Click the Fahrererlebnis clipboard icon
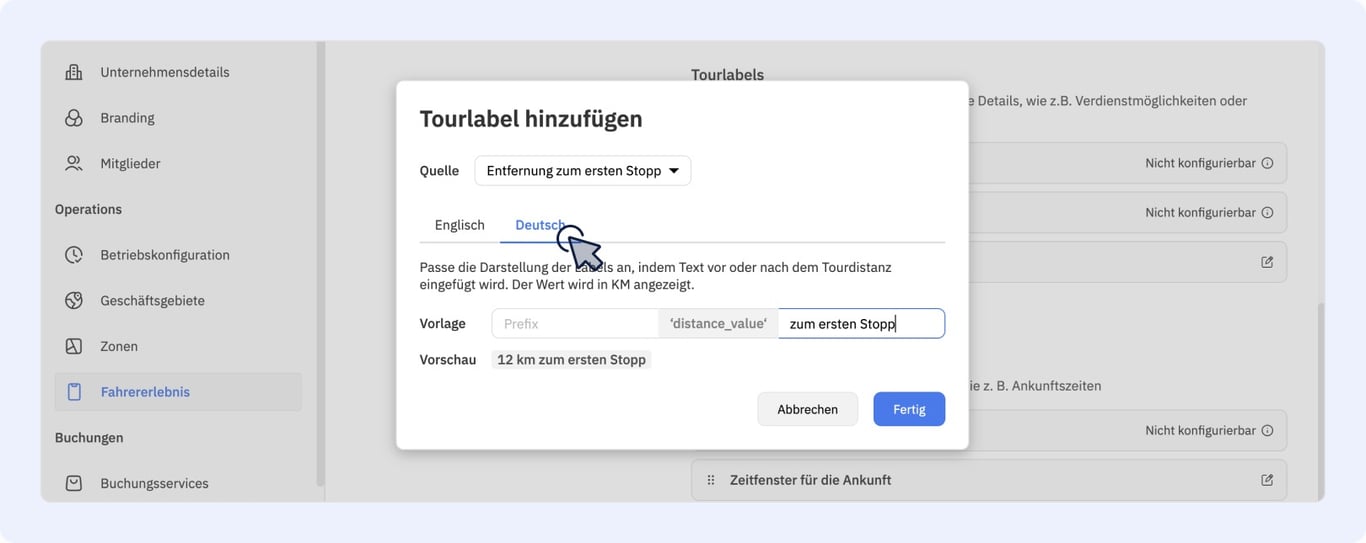This screenshot has width=1366, height=543. coord(74,392)
